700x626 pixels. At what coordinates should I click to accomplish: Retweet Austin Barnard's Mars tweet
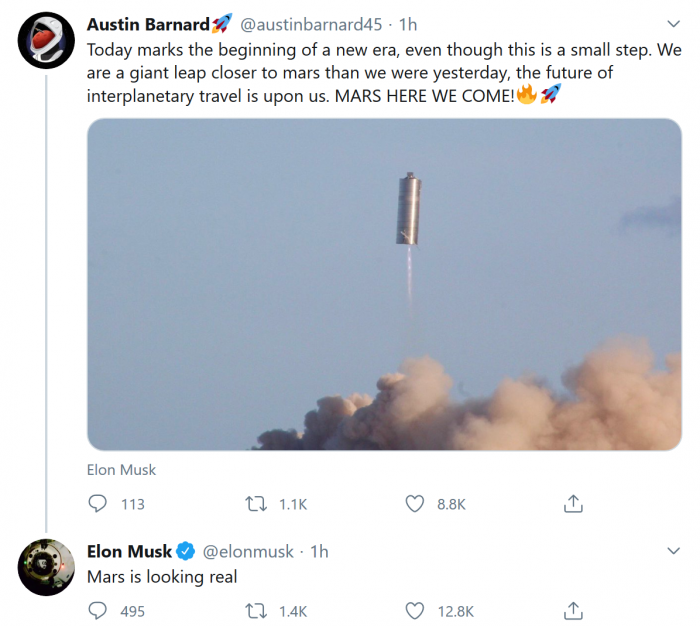(255, 504)
